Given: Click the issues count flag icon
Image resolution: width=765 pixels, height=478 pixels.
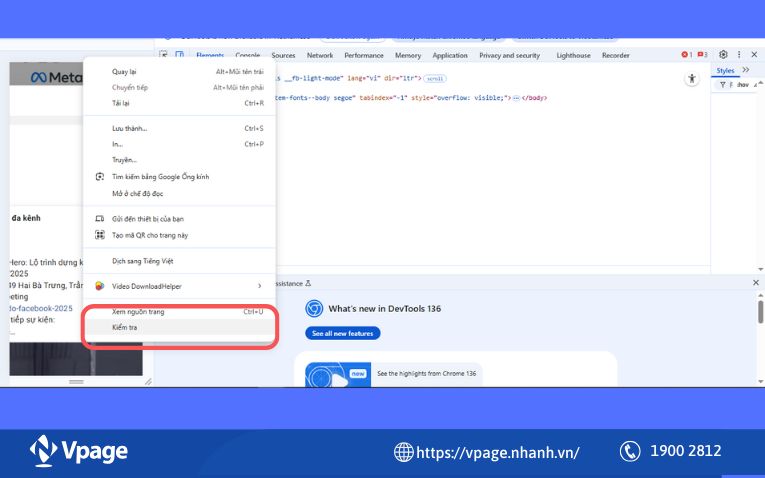Looking at the screenshot, I should (702, 55).
